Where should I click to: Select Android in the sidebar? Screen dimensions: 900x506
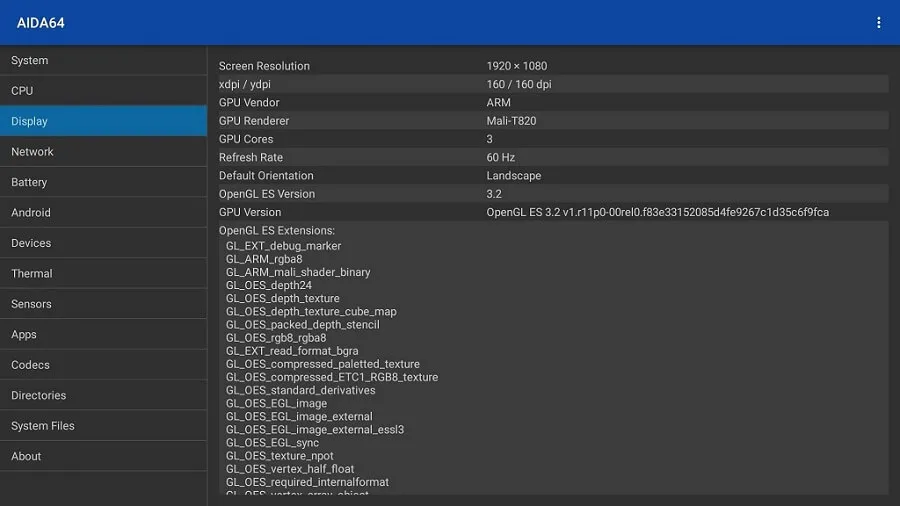pos(103,213)
